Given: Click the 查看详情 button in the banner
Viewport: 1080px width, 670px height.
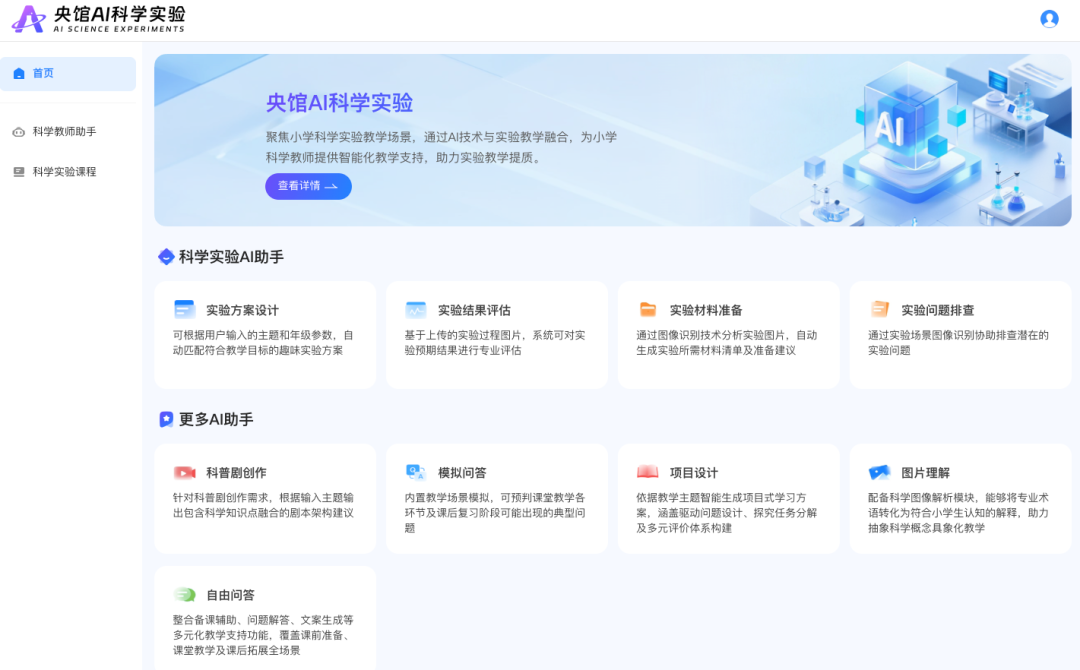Looking at the screenshot, I should (307, 186).
